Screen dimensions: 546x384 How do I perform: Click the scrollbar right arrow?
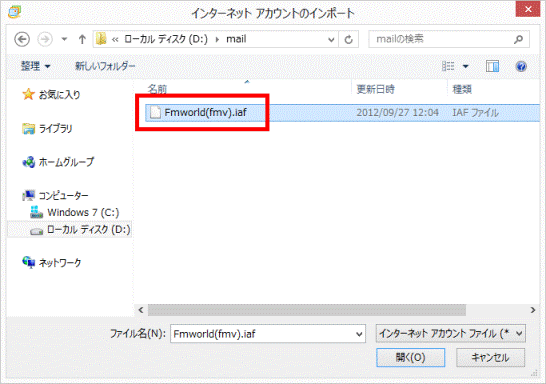click(533, 310)
